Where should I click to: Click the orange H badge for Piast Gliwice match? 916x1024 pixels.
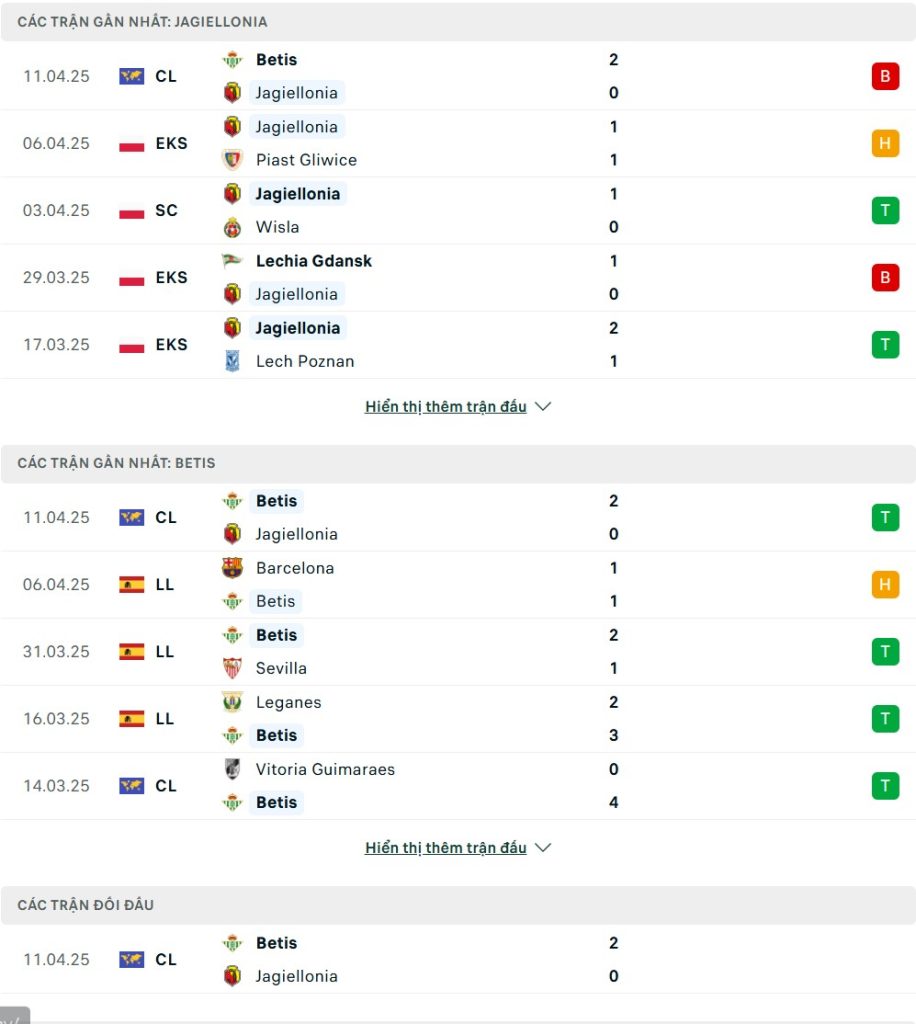click(885, 143)
